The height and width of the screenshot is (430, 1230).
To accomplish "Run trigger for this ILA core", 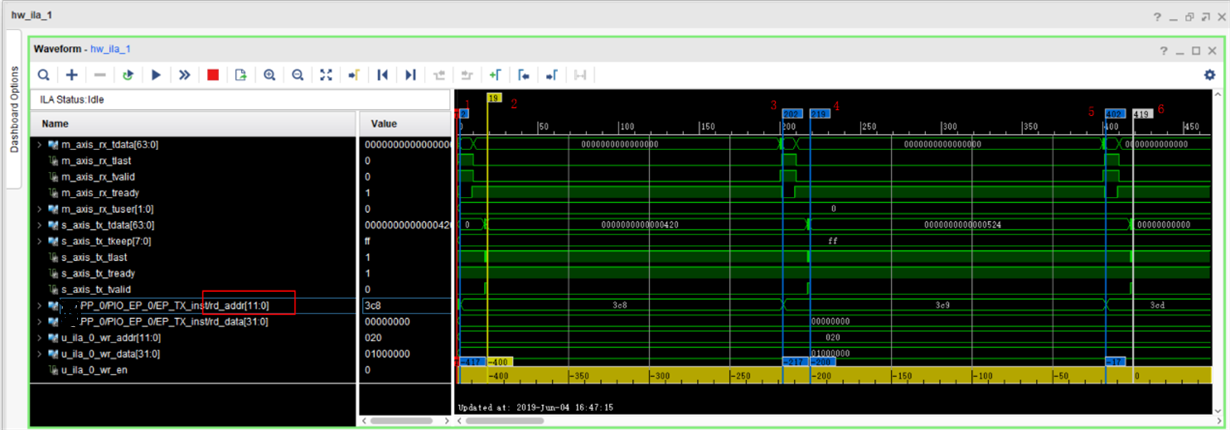I will (156, 75).
